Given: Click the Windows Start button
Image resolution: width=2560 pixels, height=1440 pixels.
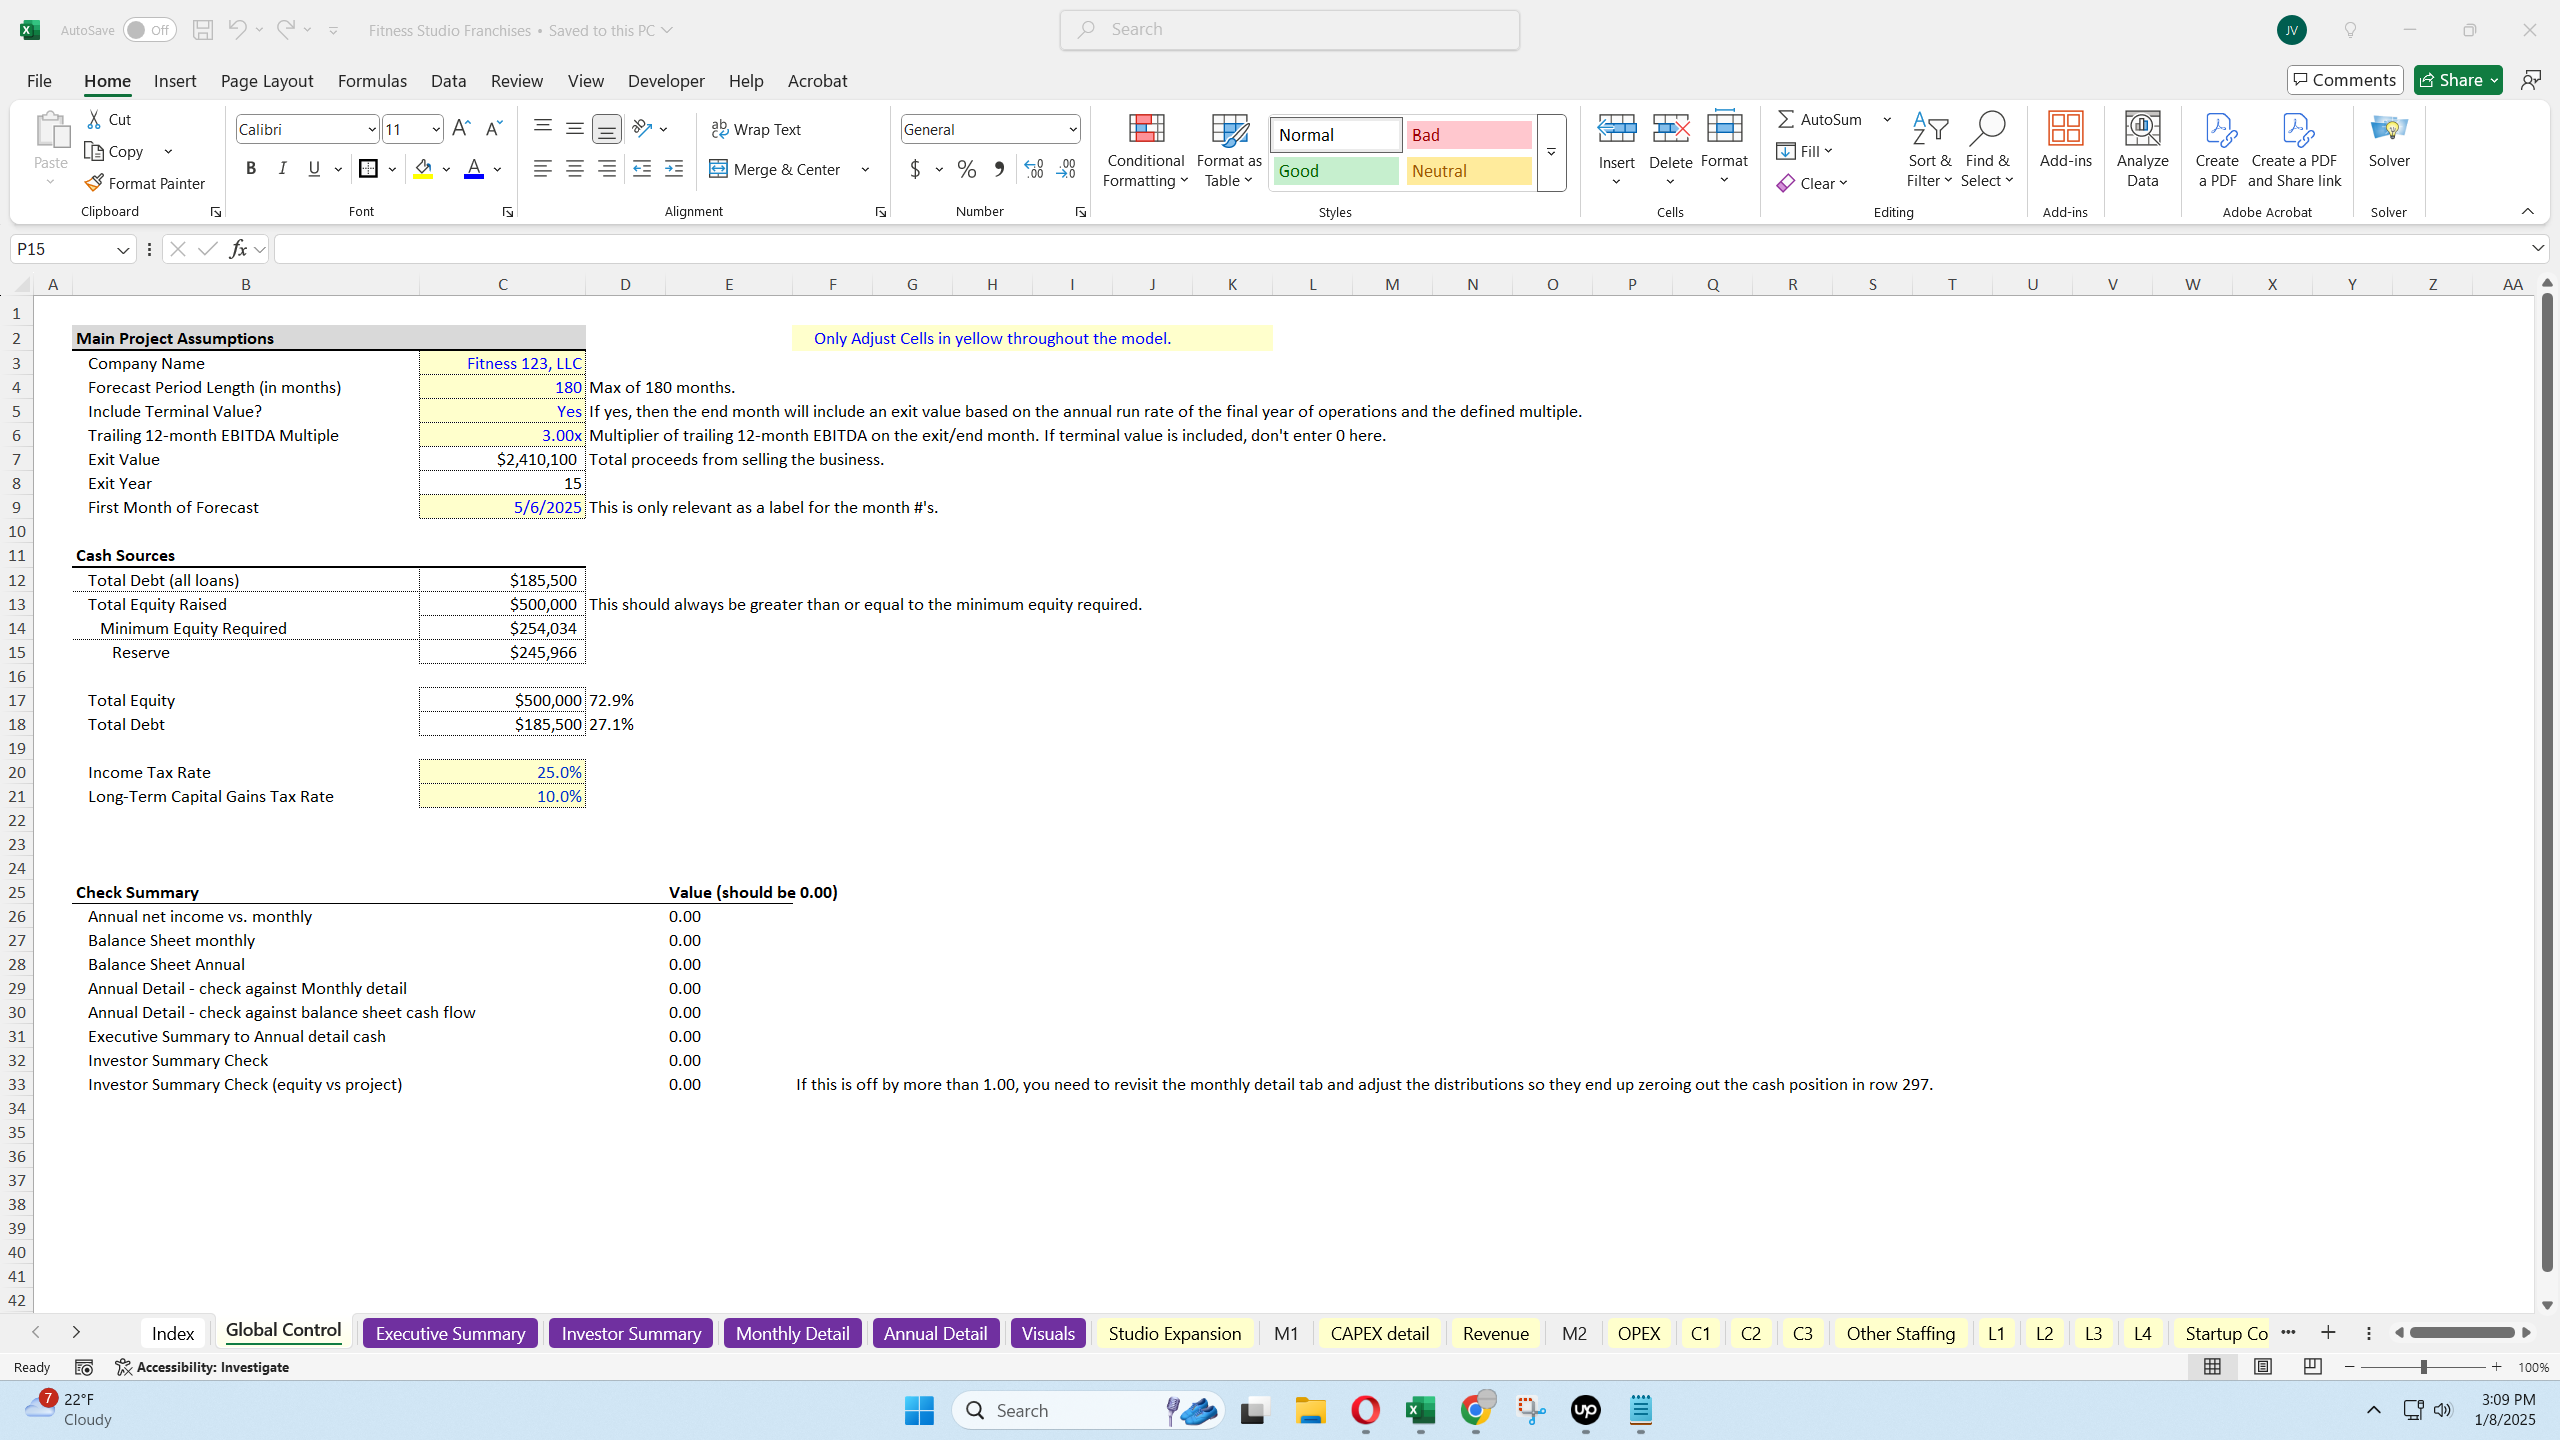Looking at the screenshot, I should point(919,1411).
